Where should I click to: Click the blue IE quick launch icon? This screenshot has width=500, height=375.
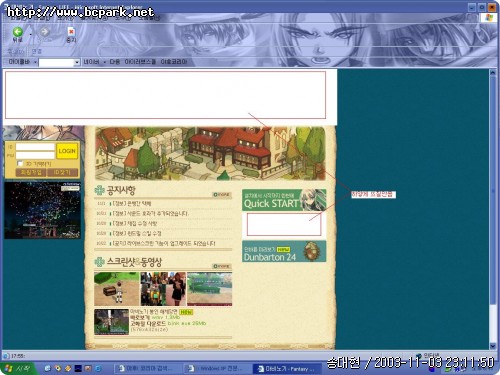[98, 368]
